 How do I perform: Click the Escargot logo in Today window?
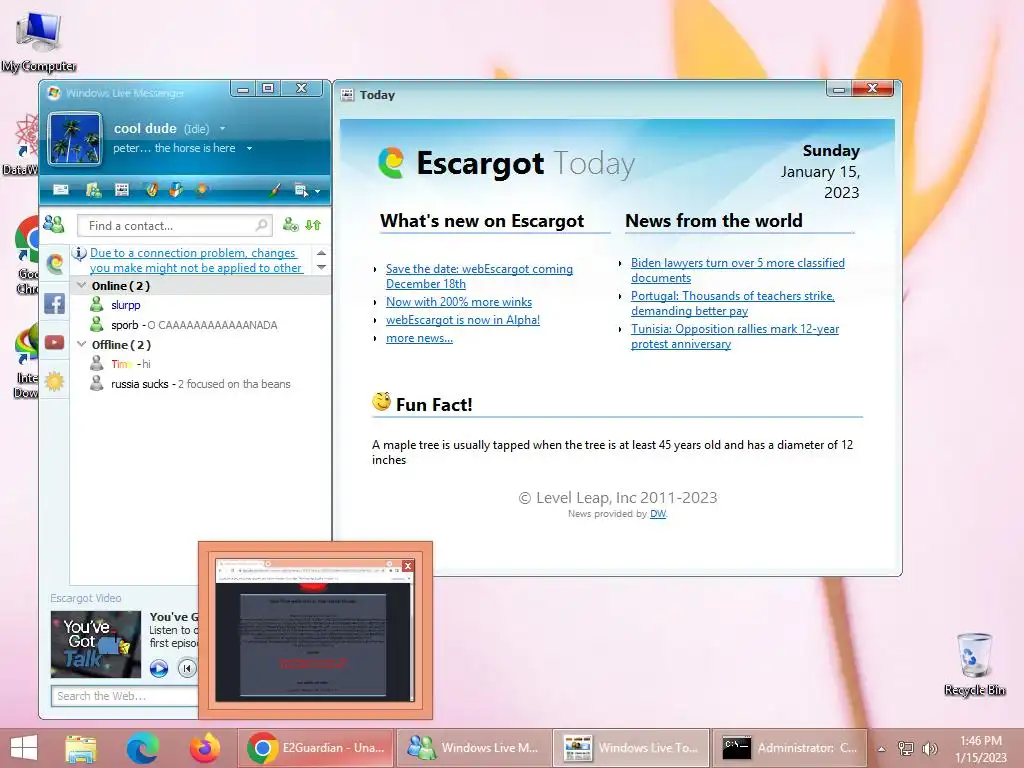point(391,163)
